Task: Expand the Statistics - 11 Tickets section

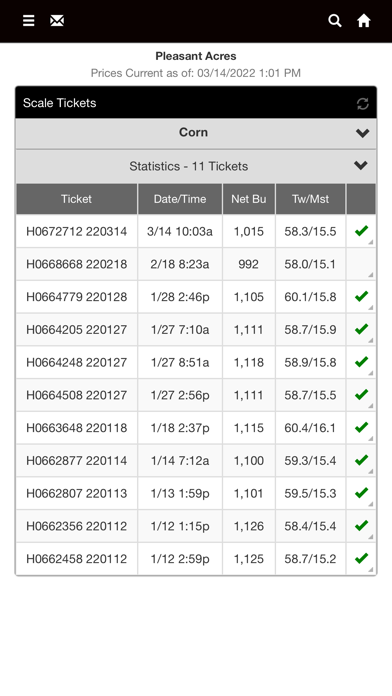Action: point(196,166)
